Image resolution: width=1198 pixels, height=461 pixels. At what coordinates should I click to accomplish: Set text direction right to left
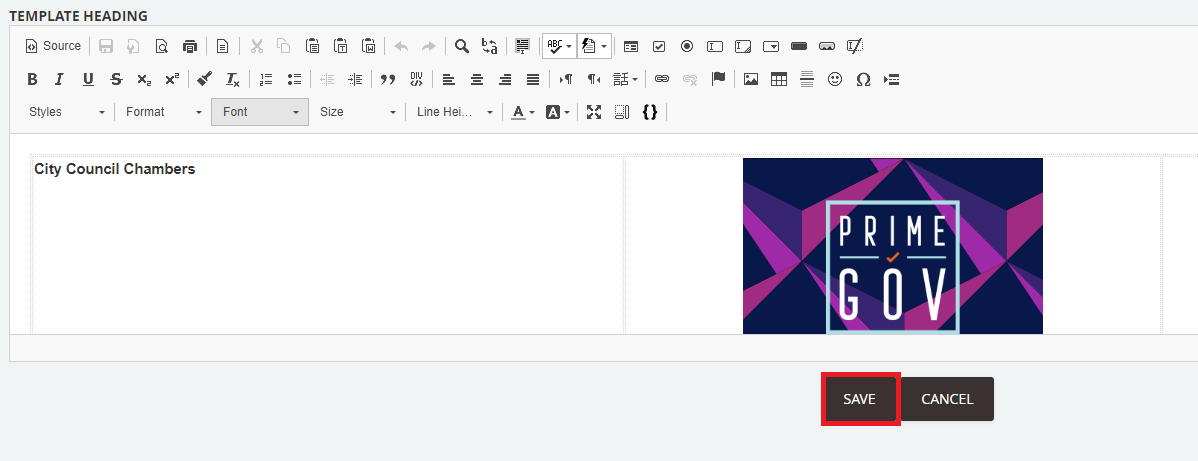[594, 79]
